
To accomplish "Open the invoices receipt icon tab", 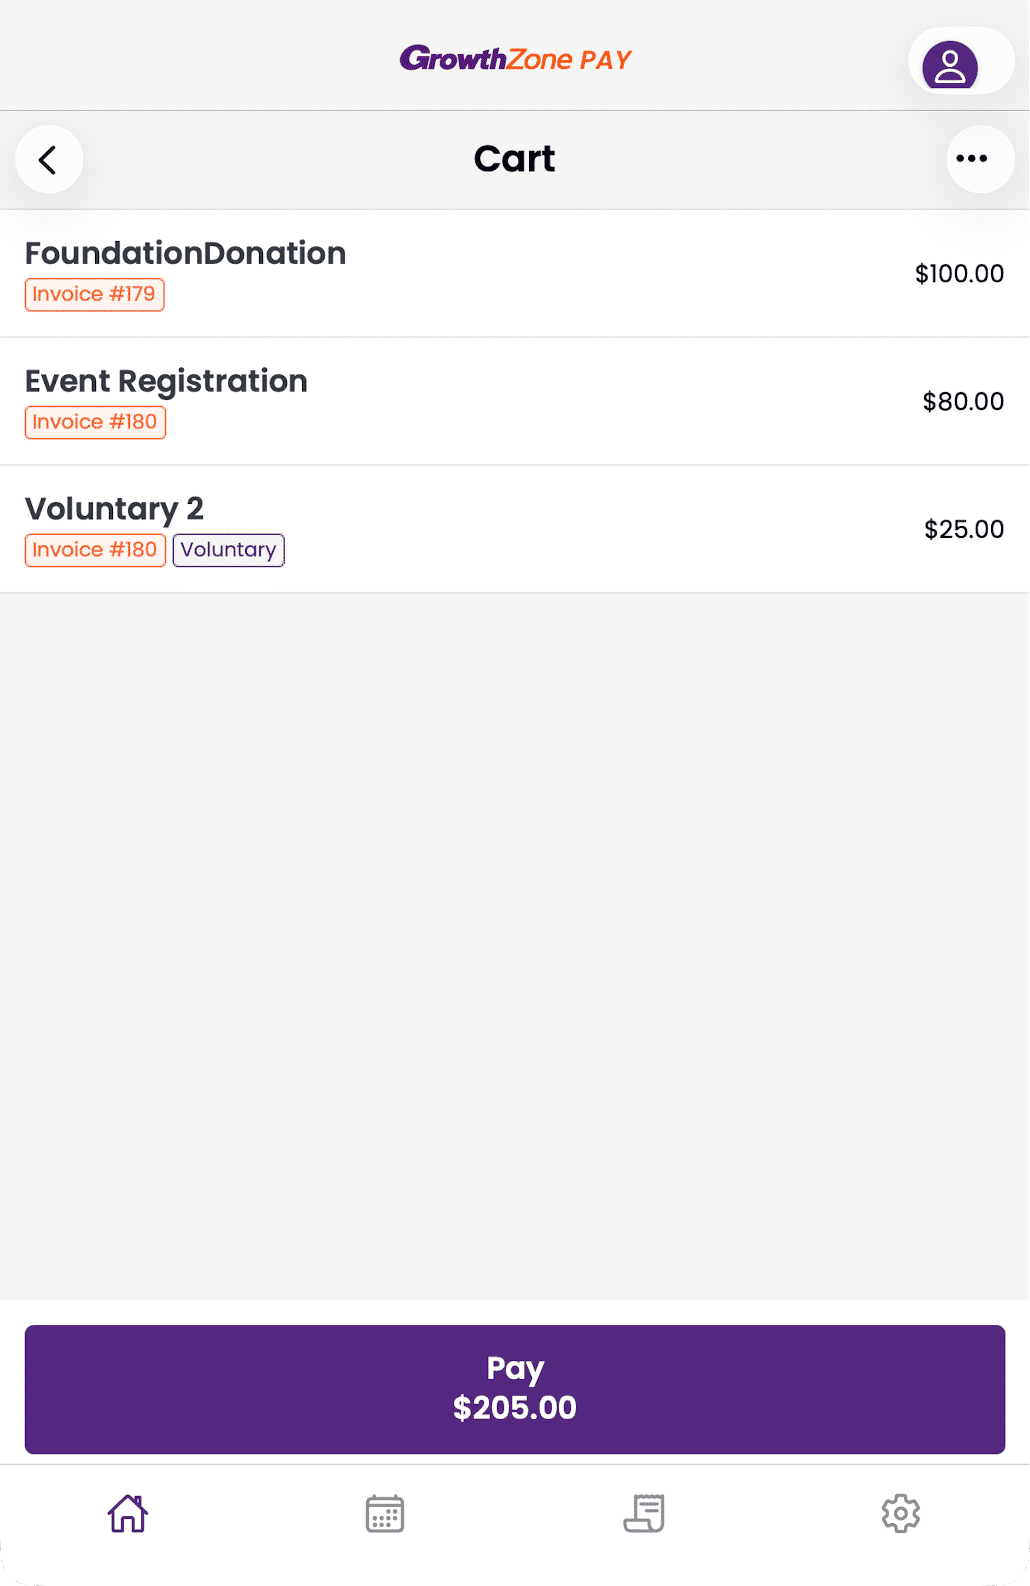I will pos(644,1513).
